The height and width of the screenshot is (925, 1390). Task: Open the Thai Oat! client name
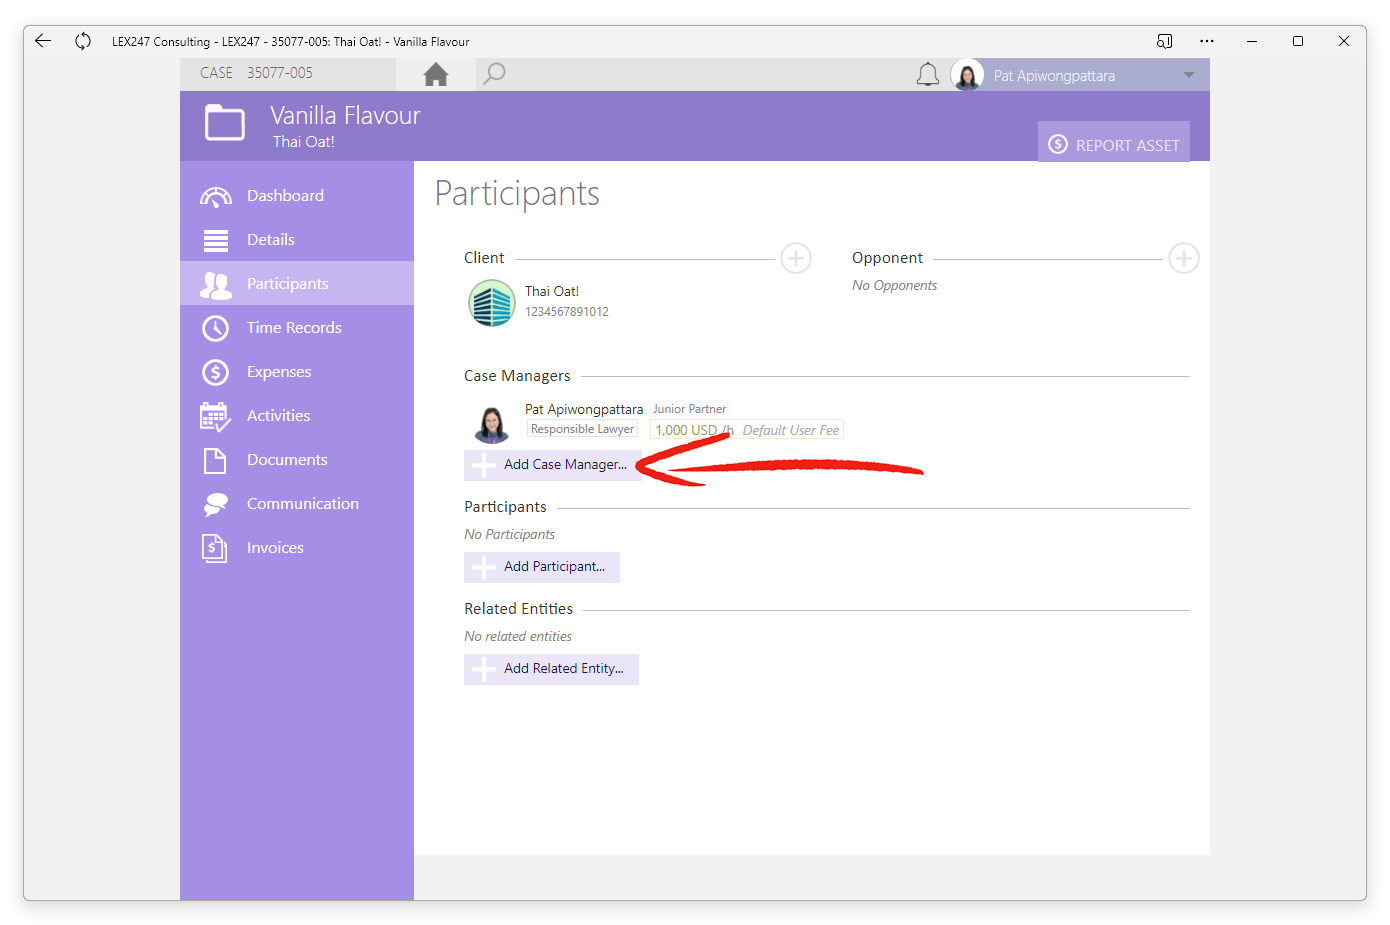(x=552, y=291)
